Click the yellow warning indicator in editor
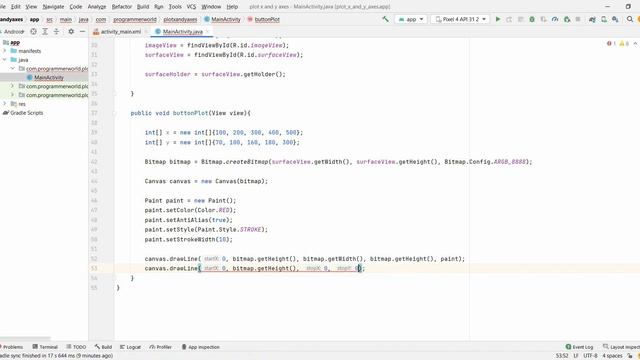The image size is (640, 360). click(624, 44)
